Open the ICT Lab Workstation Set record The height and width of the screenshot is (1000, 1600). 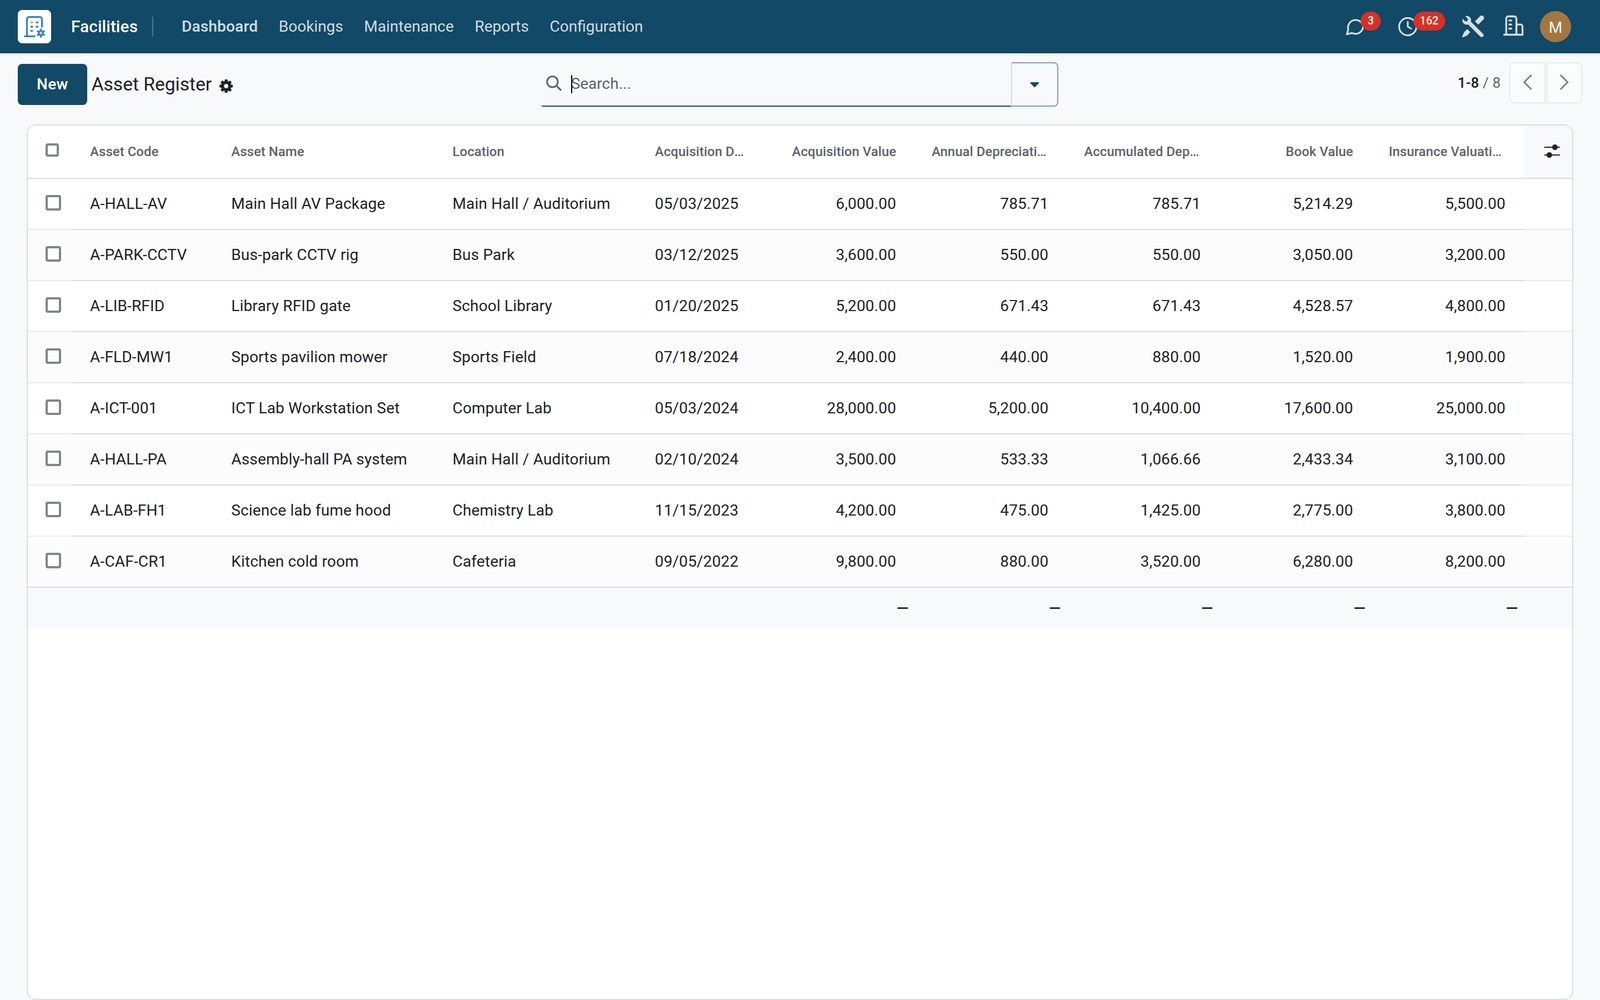(x=315, y=408)
